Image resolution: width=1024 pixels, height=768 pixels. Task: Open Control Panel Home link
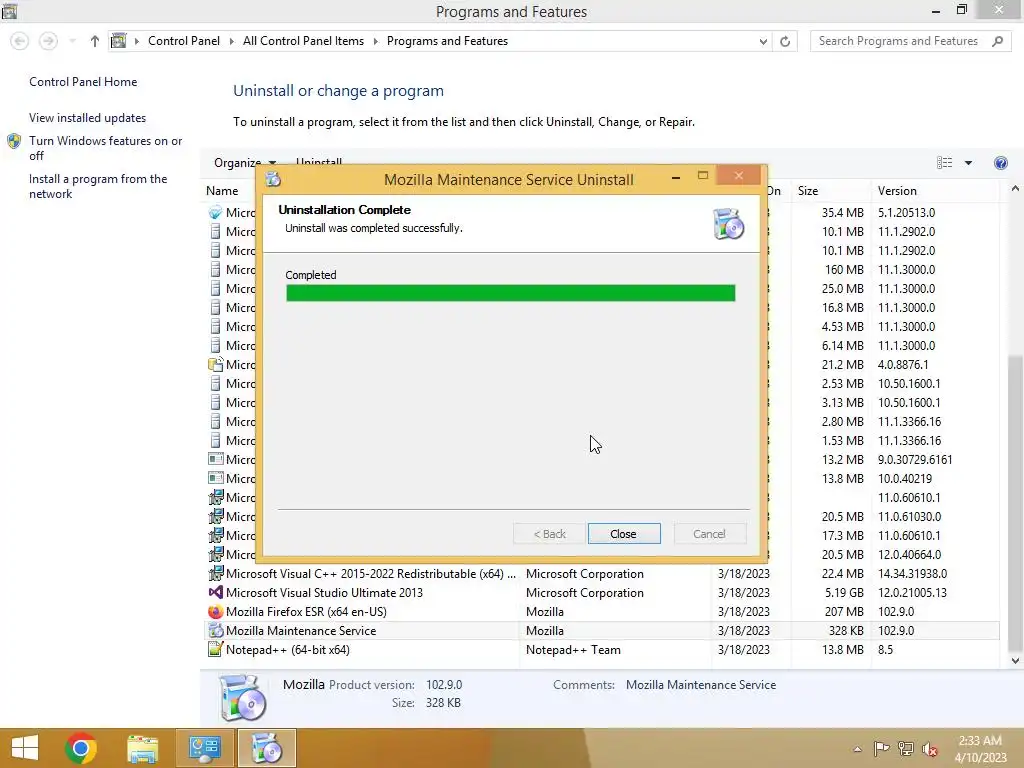[x=83, y=82]
